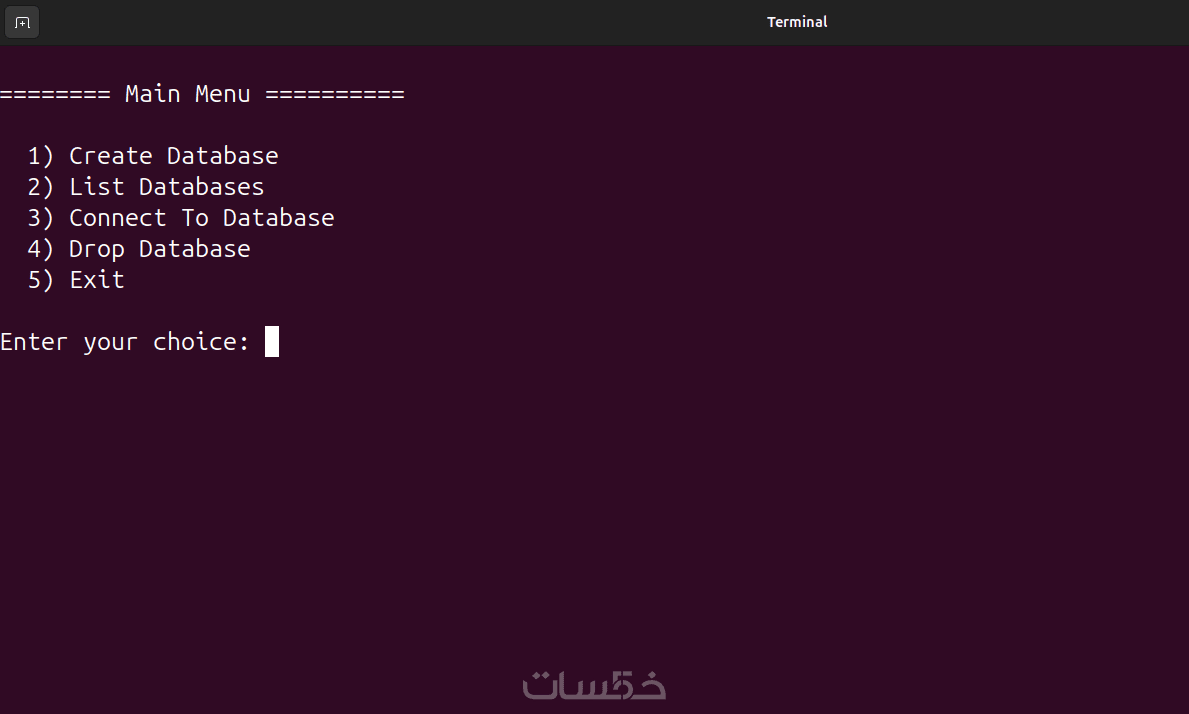This screenshot has width=1189, height=714.
Task: Select the List Databases menu text
Action: pyautogui.click(x=167, y=187)
